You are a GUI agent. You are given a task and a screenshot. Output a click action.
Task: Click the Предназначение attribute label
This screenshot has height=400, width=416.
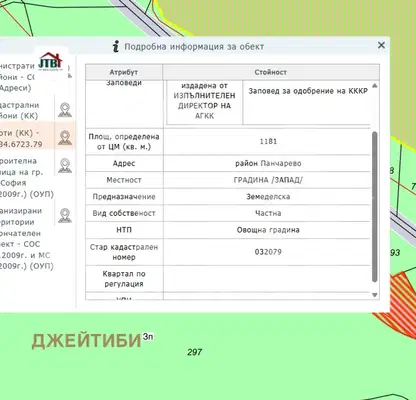pyautogui.click(x=124, y=197)
